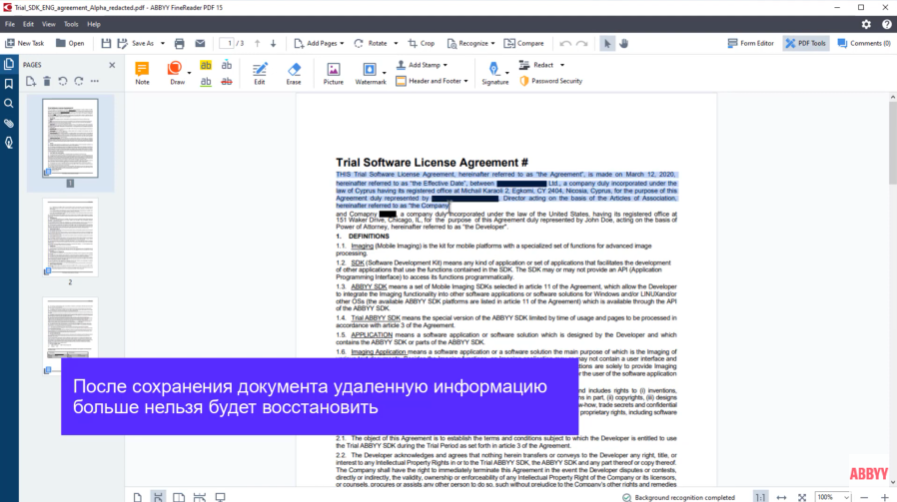Screen dimensions: 897x502
Task: Click the Save icon
Action: 106,43
